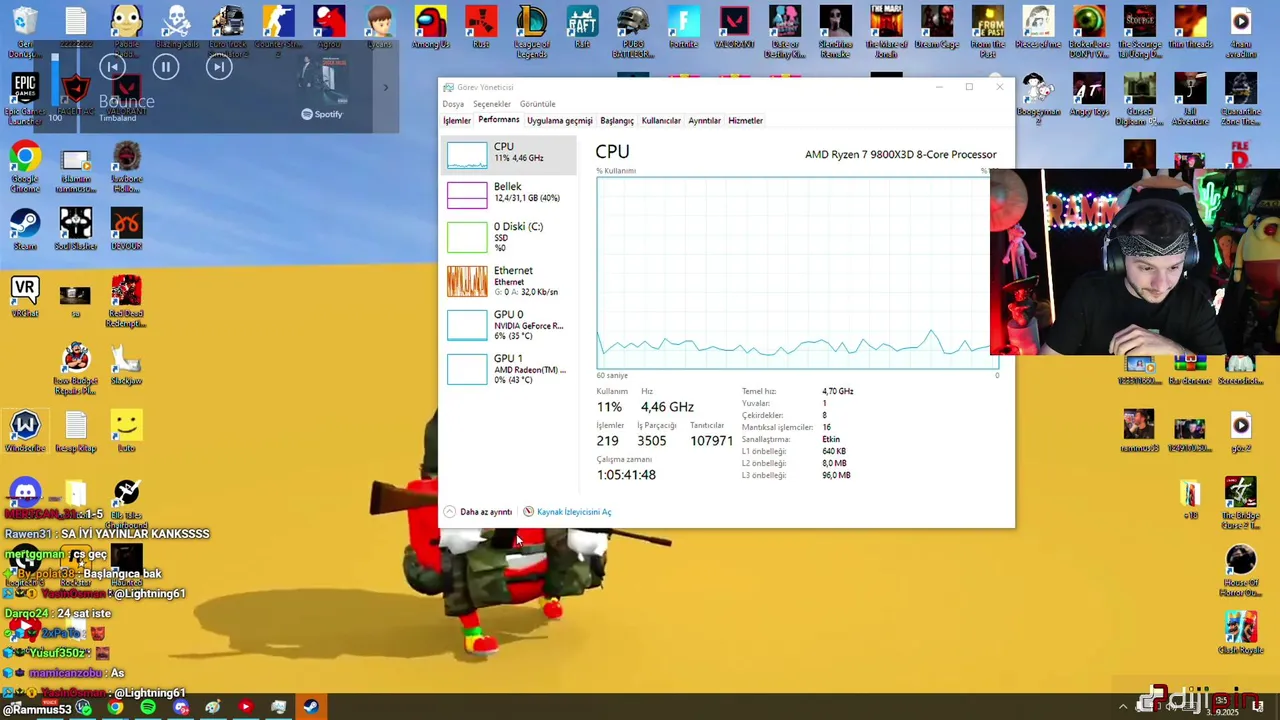Switch to the İşlemler tab
Screen dimensions: 1280x720
click(x=457, y=121)
